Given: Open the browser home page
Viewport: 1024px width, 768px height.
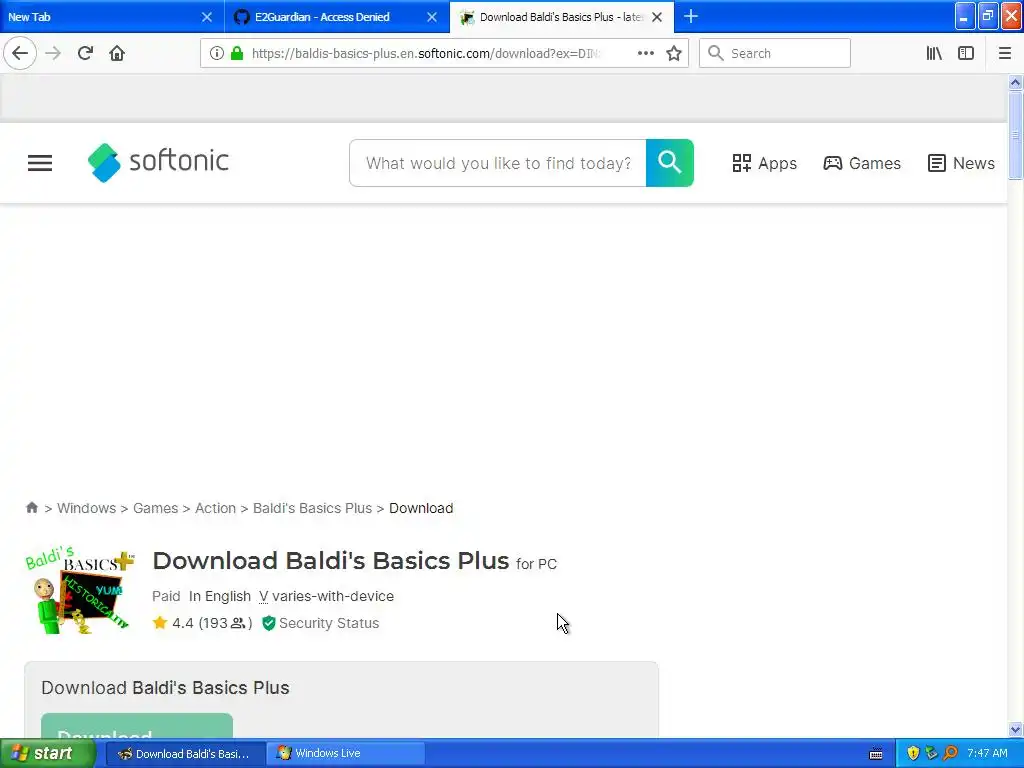Looking at the screenshot, I should point(117,53).
